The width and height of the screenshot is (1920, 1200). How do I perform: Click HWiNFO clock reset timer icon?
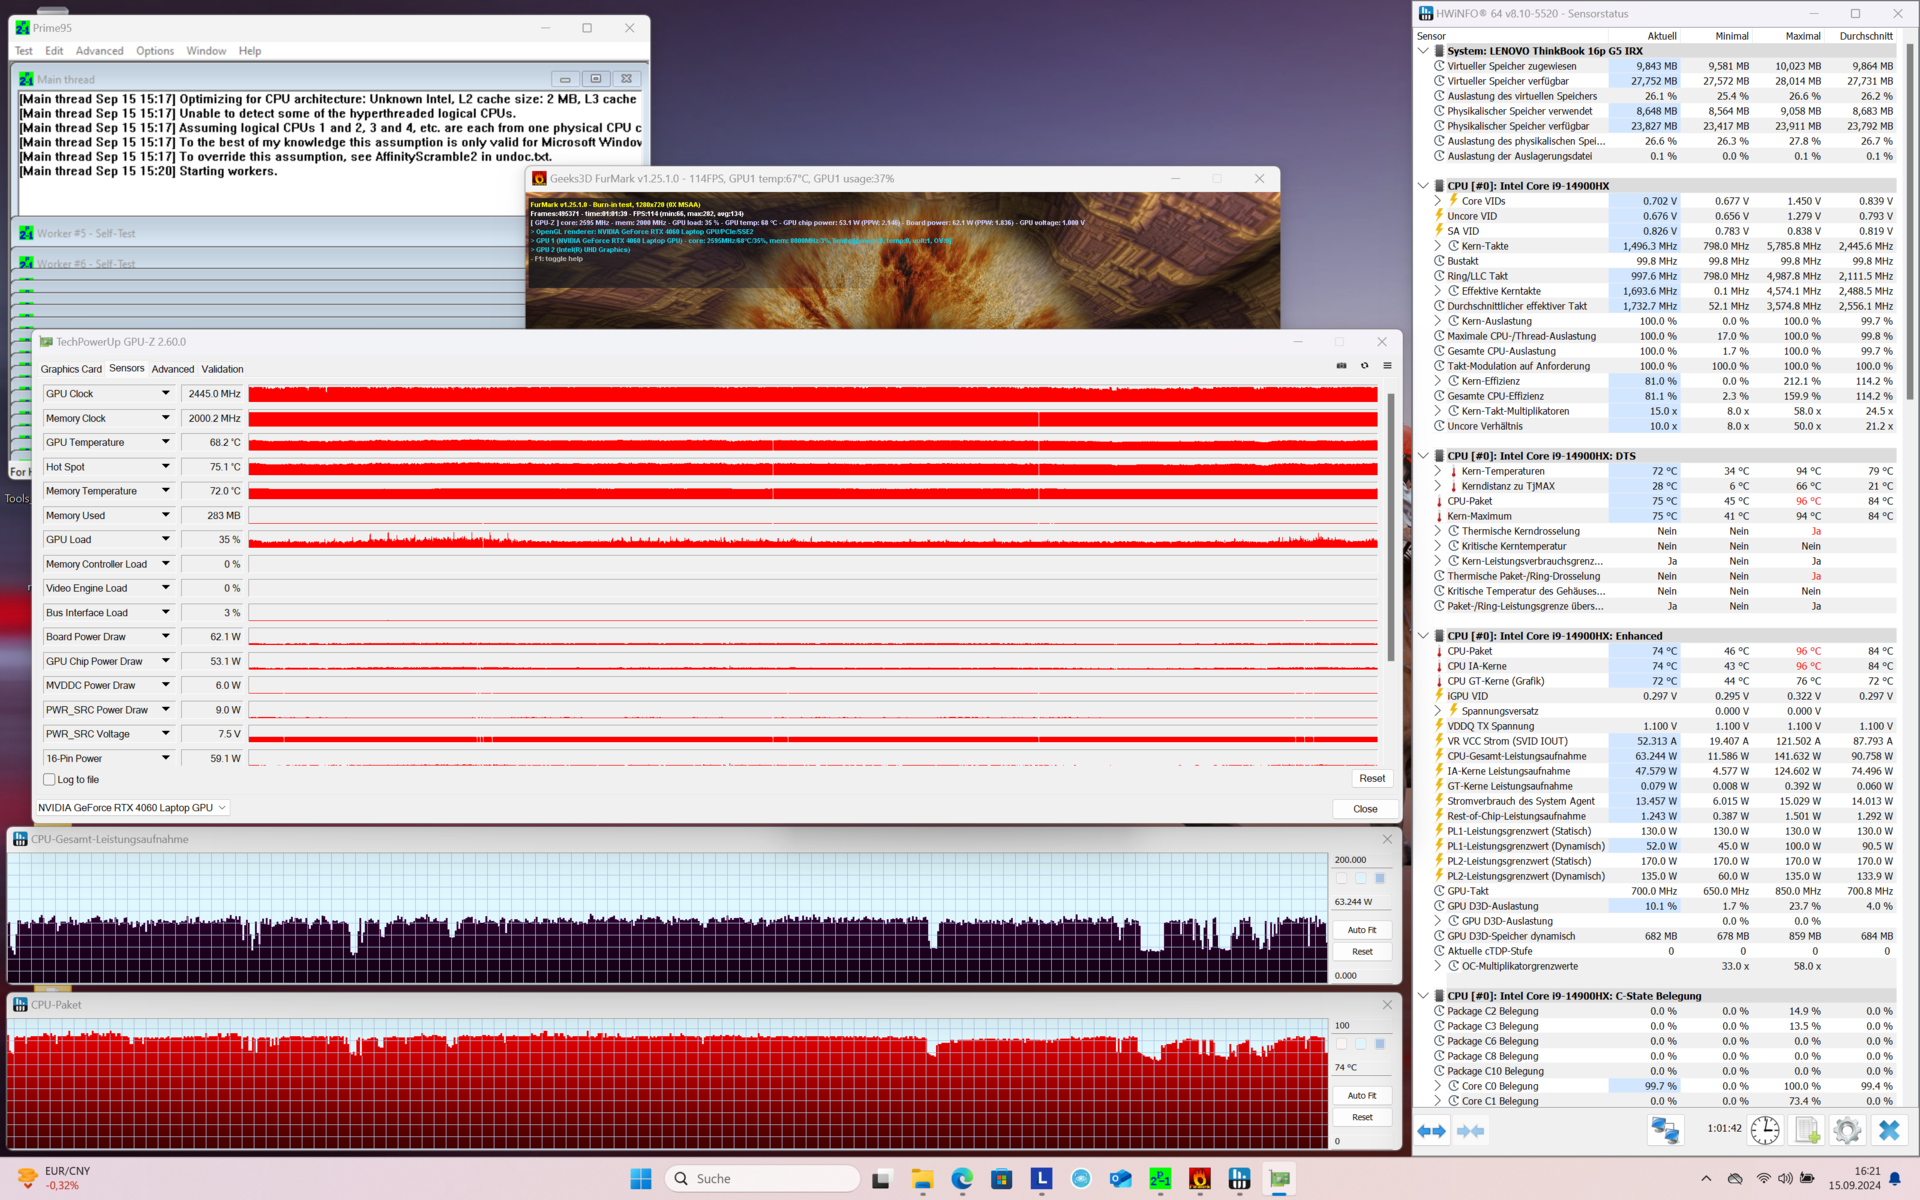(x=1765, y=1130)
